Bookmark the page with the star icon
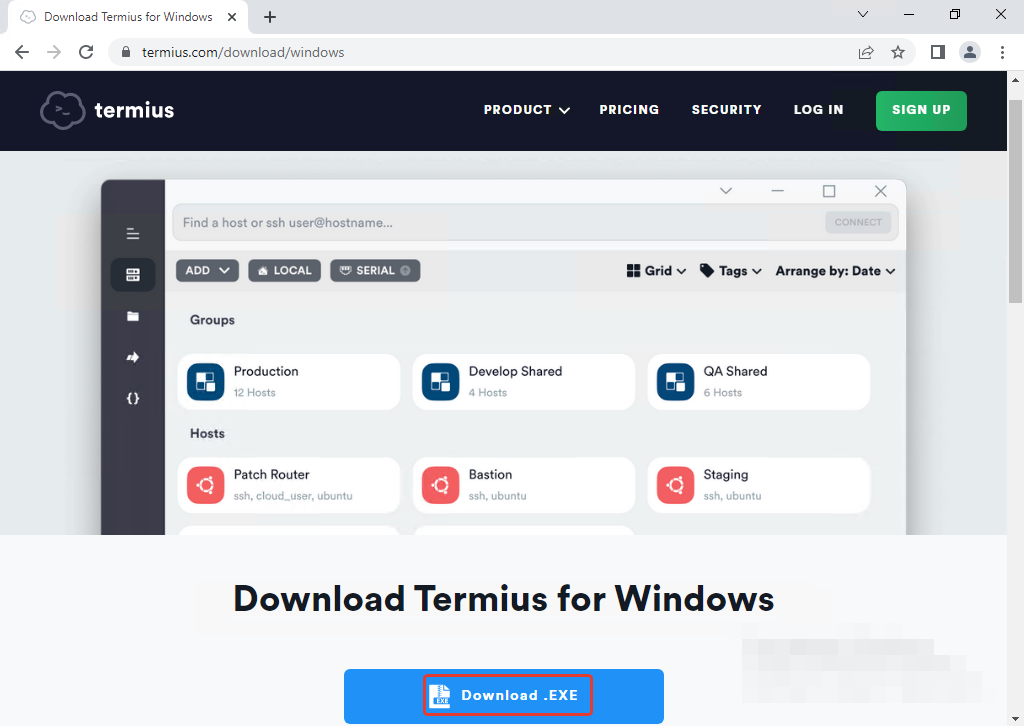Viewport: 1024px width, 726px height. [x=898, y=51]
